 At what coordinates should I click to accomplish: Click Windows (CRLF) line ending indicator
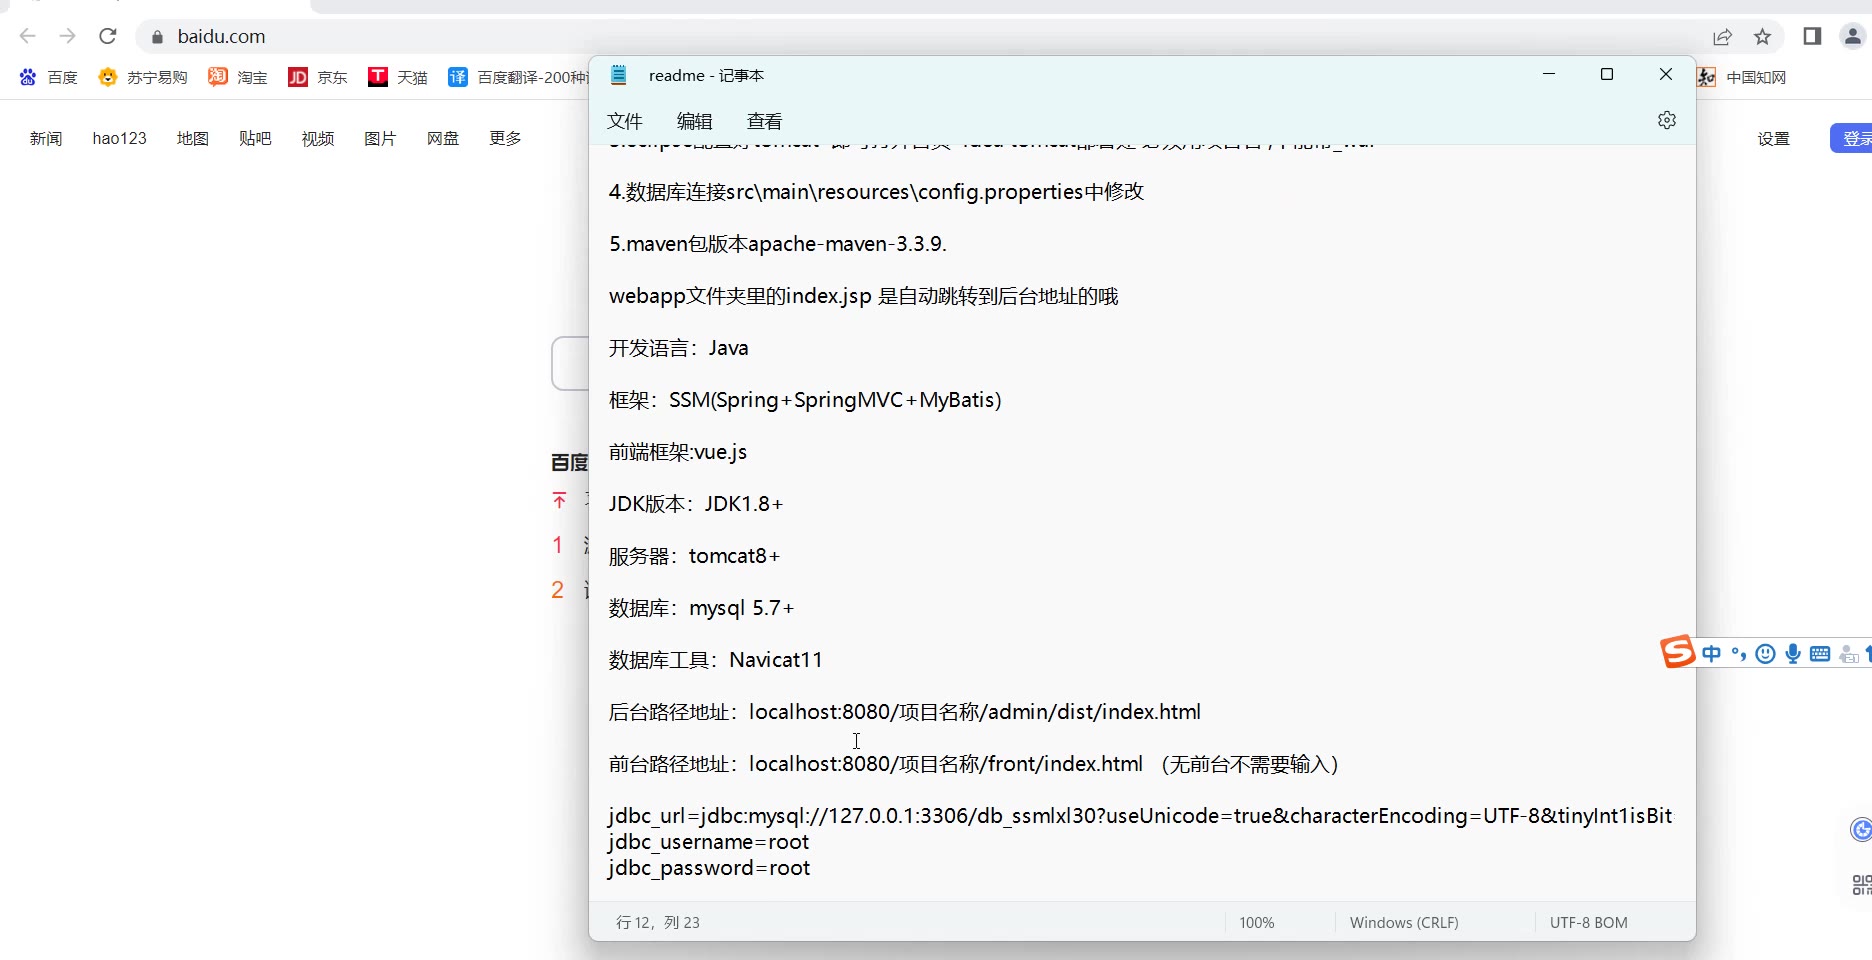coord(1404,923)
